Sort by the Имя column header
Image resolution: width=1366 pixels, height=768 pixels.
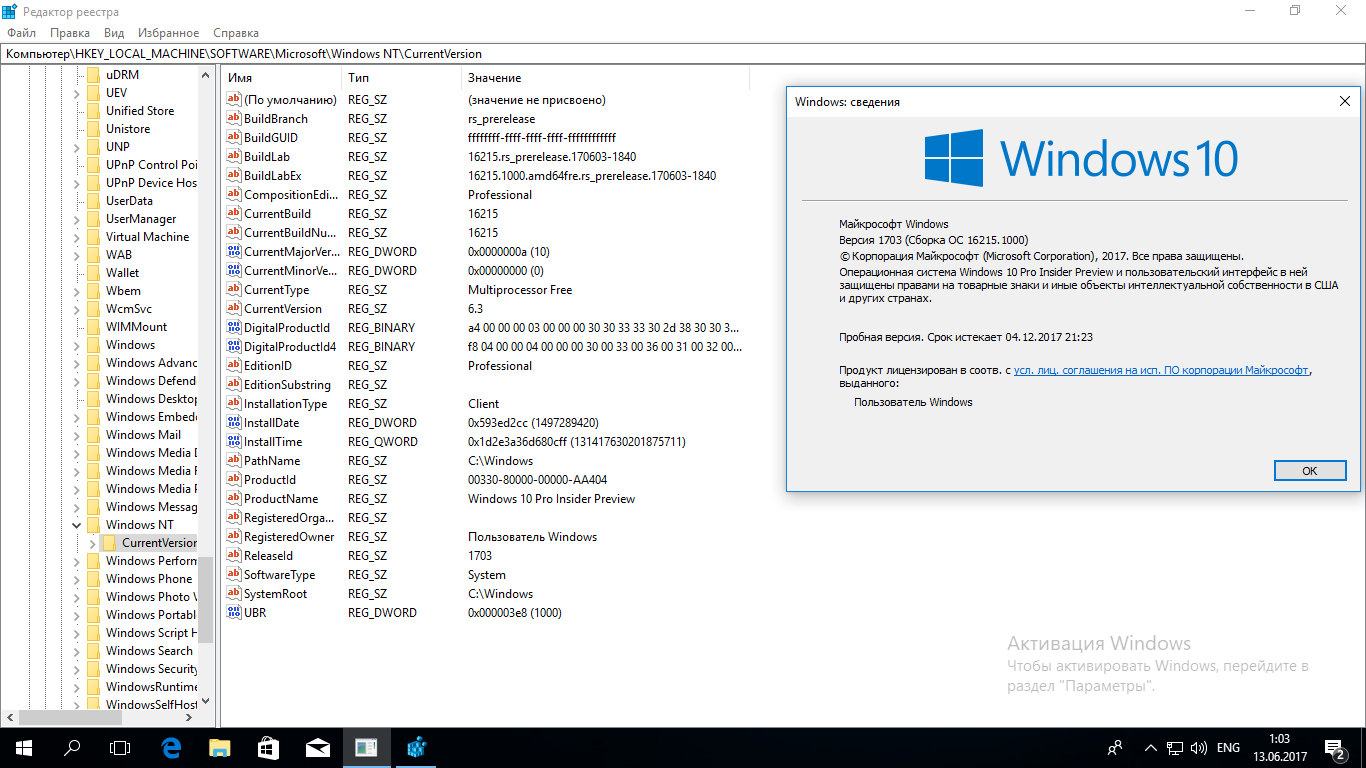(281, 78)
